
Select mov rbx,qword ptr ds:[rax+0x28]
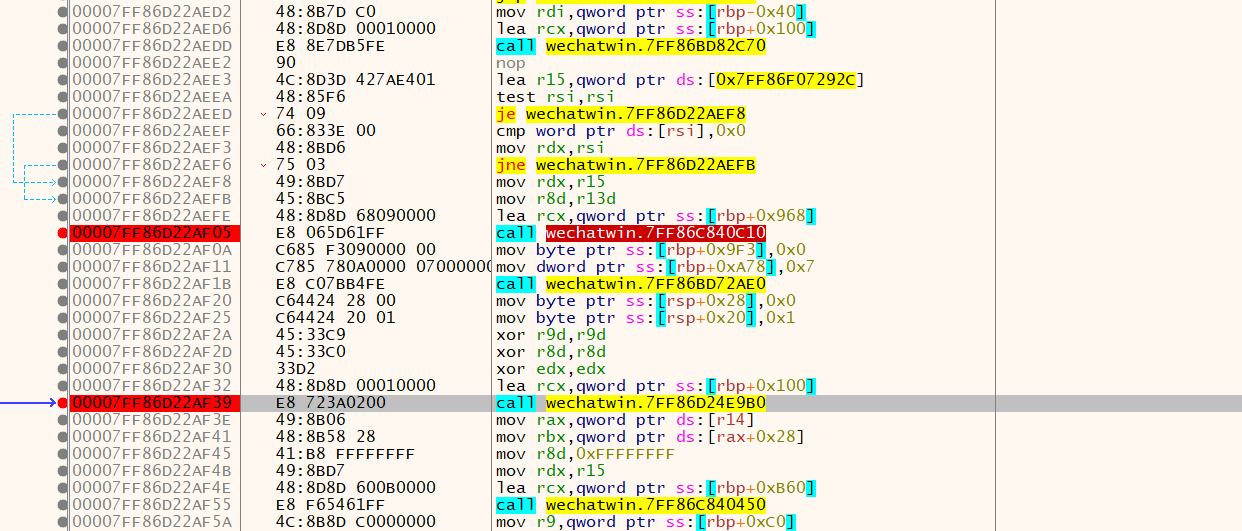click(650, 437)
